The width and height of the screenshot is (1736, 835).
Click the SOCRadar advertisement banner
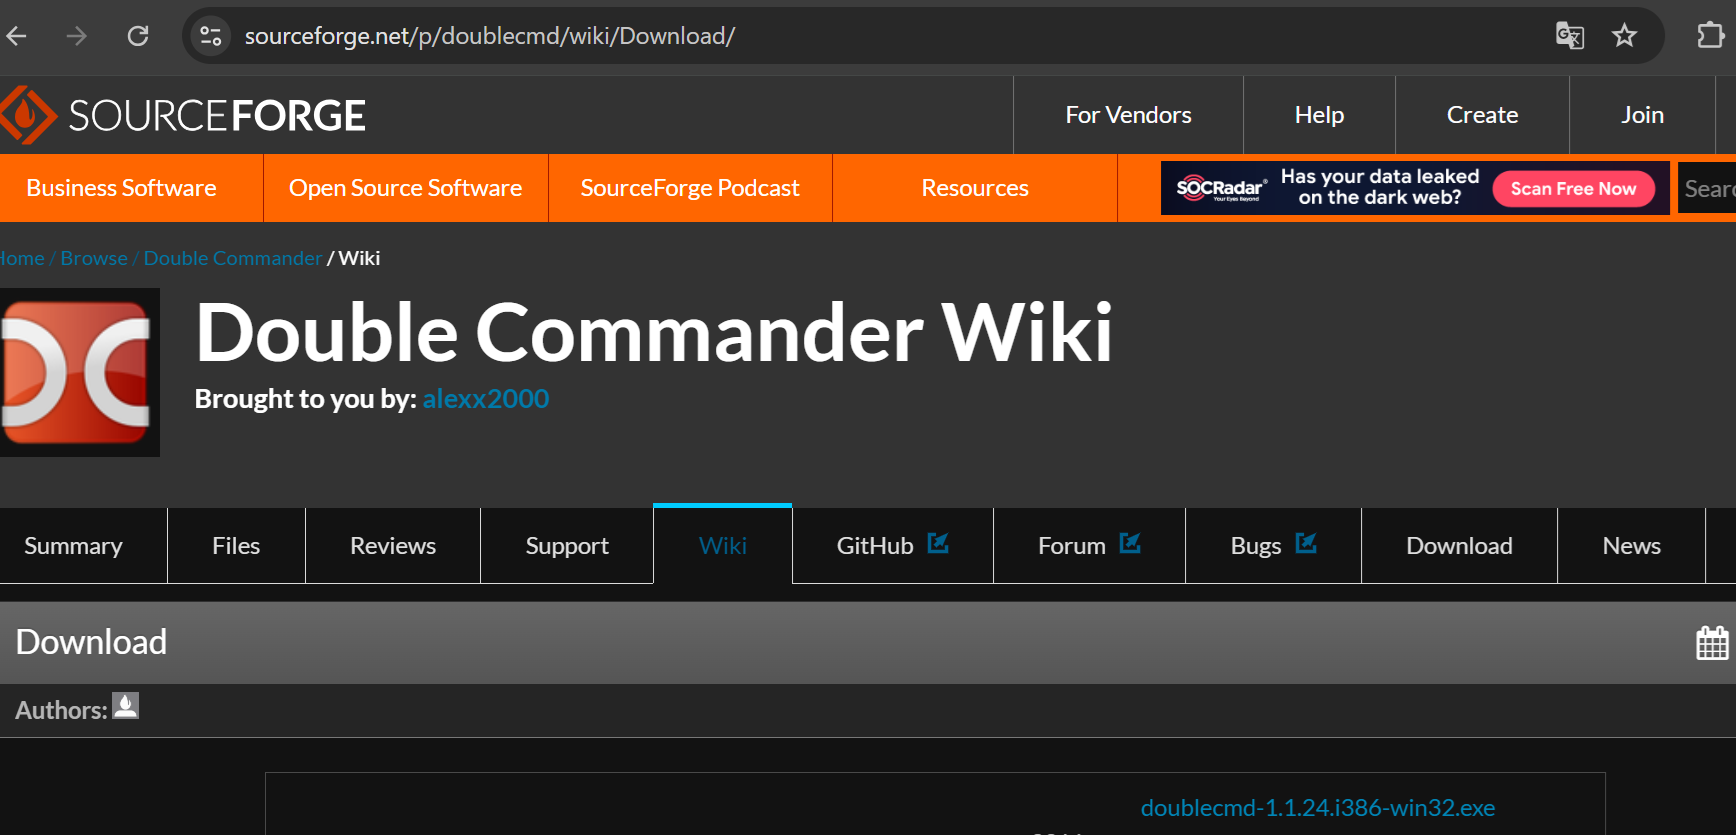(1415, 188)
